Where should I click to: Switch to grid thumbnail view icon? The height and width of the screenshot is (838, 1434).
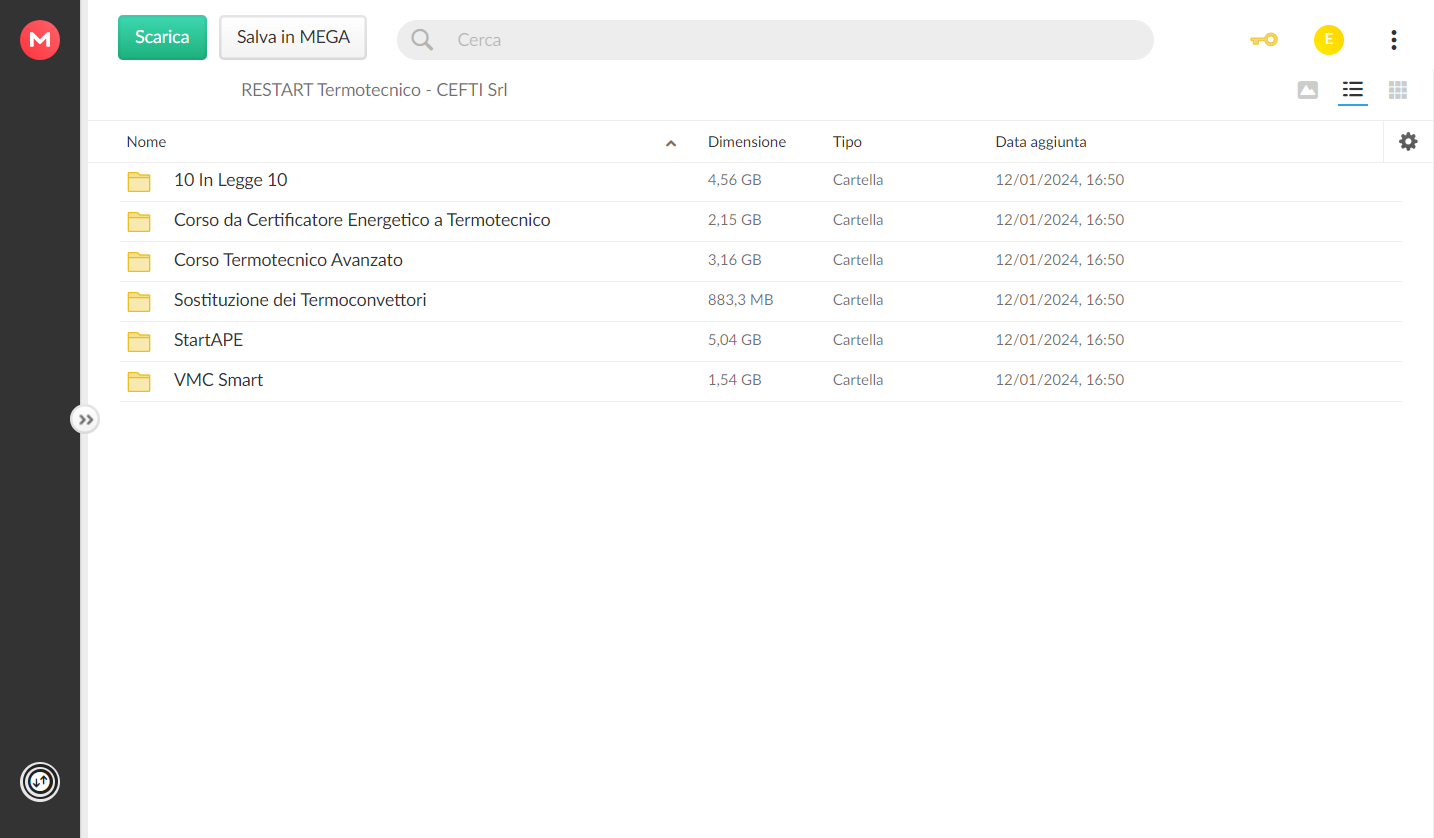[x=1398, y=90]
